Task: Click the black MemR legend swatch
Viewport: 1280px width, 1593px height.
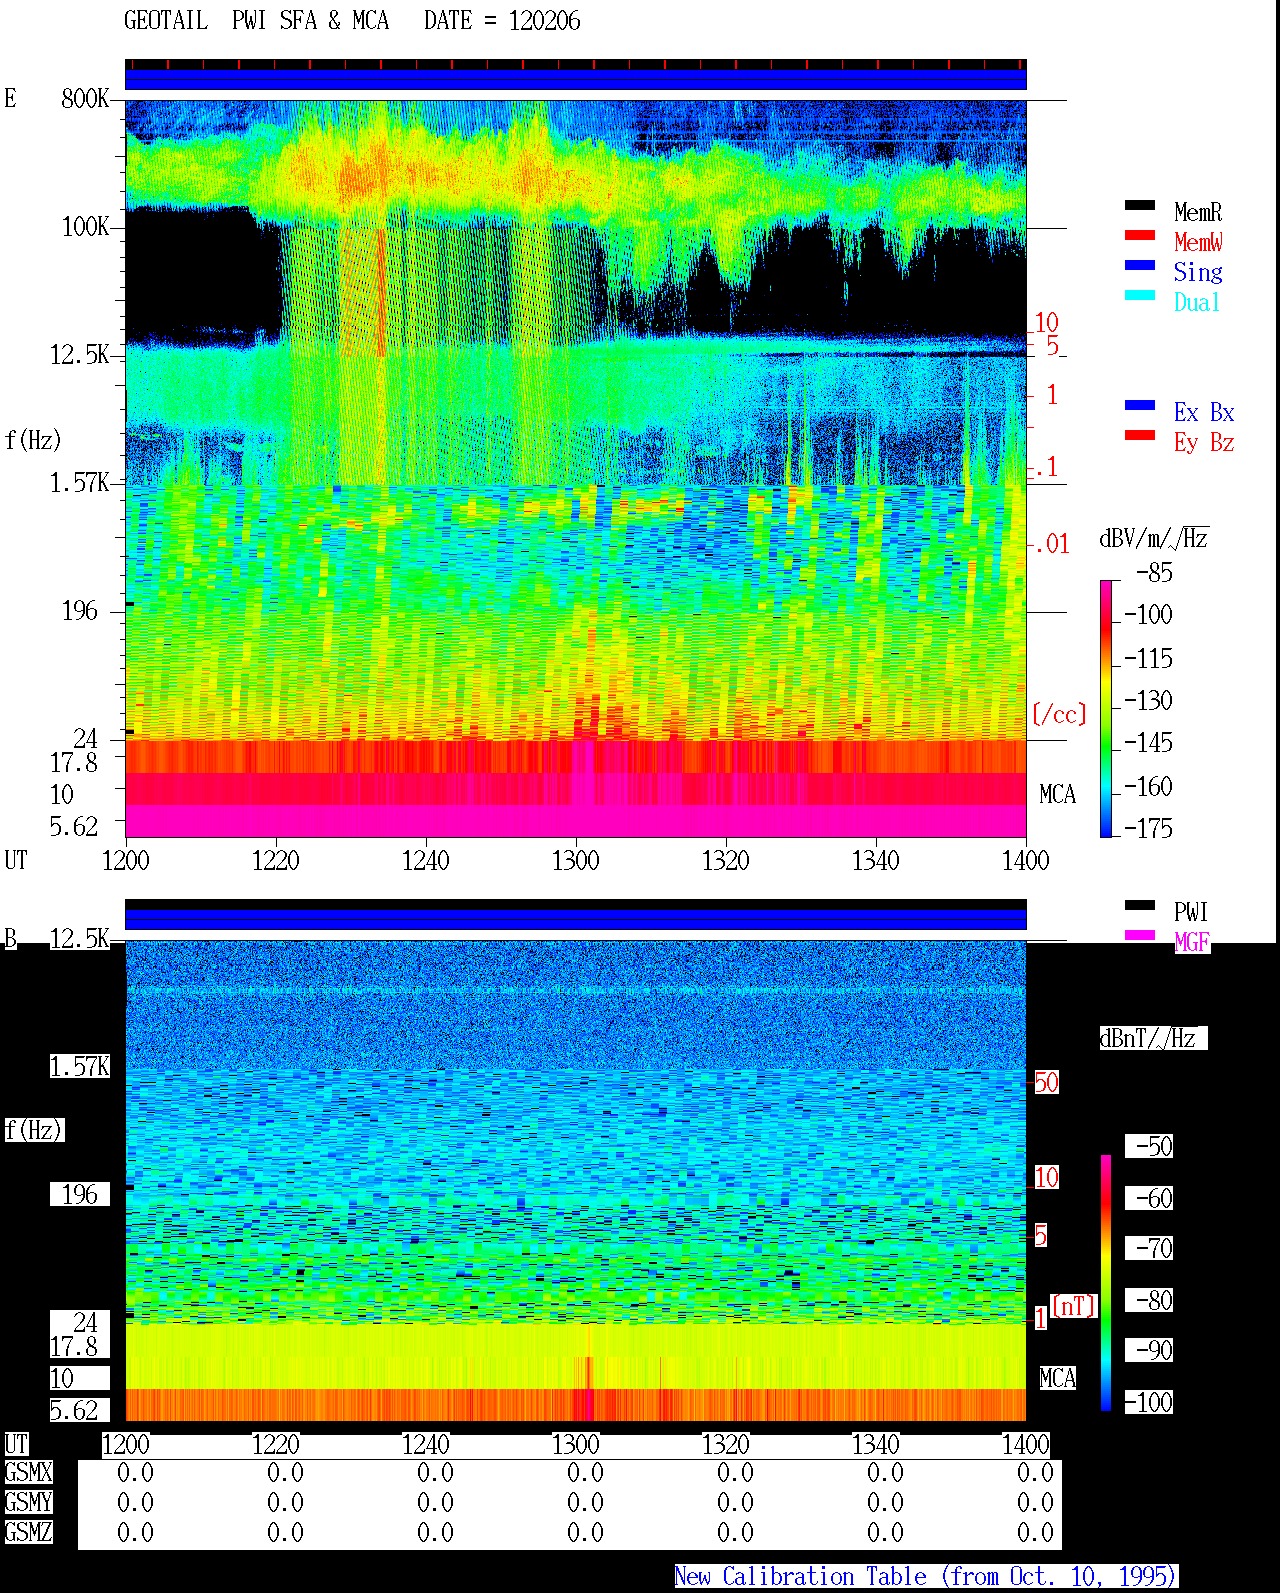Action: tap(1140, 206)
